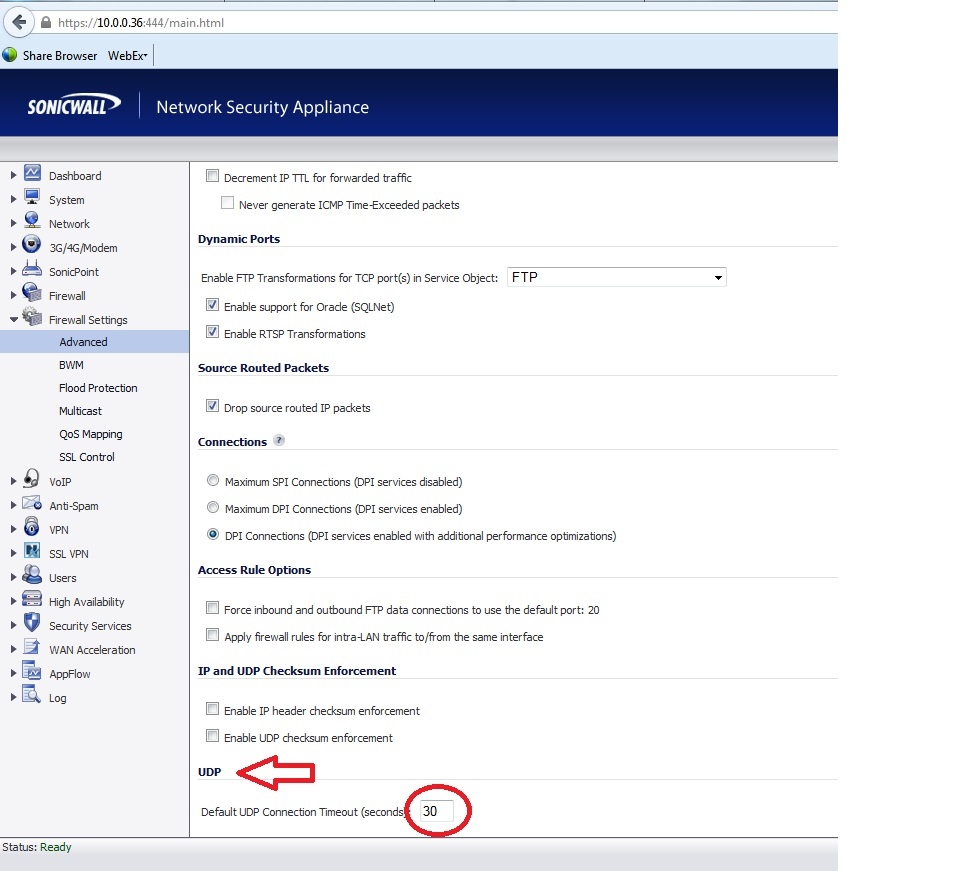Enable Decrement IP TTL for forwarded traffic

pos(212,176)
